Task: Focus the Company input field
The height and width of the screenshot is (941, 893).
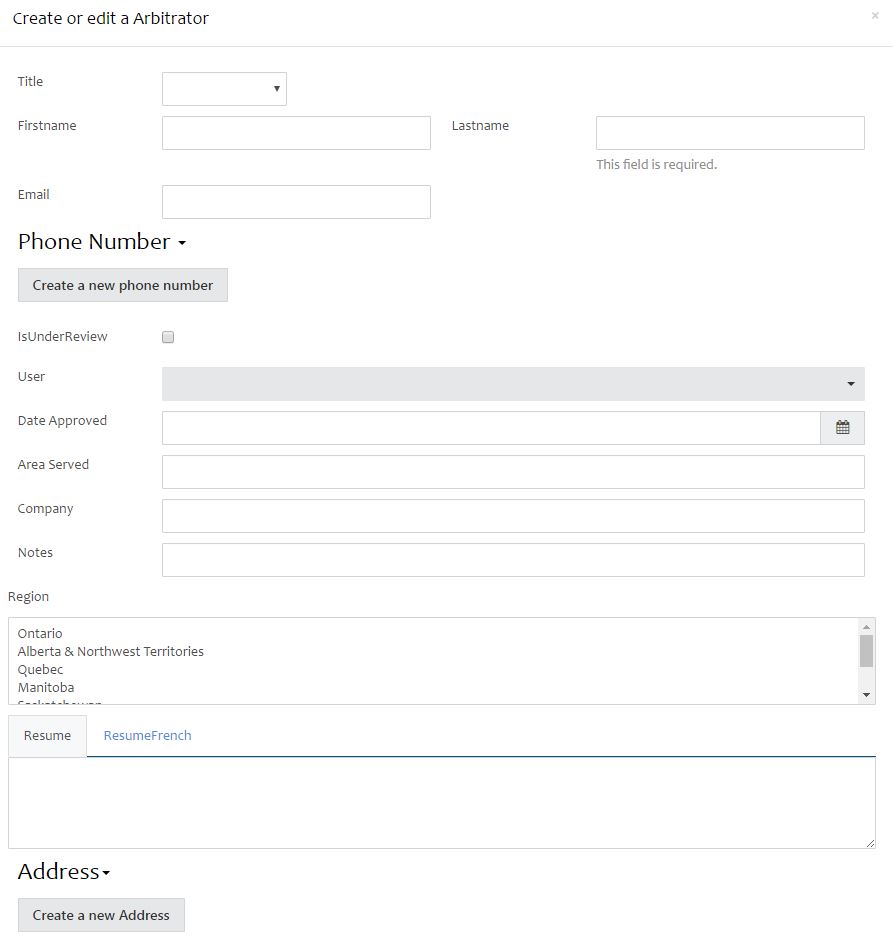Action: click(x=513, y=516)
